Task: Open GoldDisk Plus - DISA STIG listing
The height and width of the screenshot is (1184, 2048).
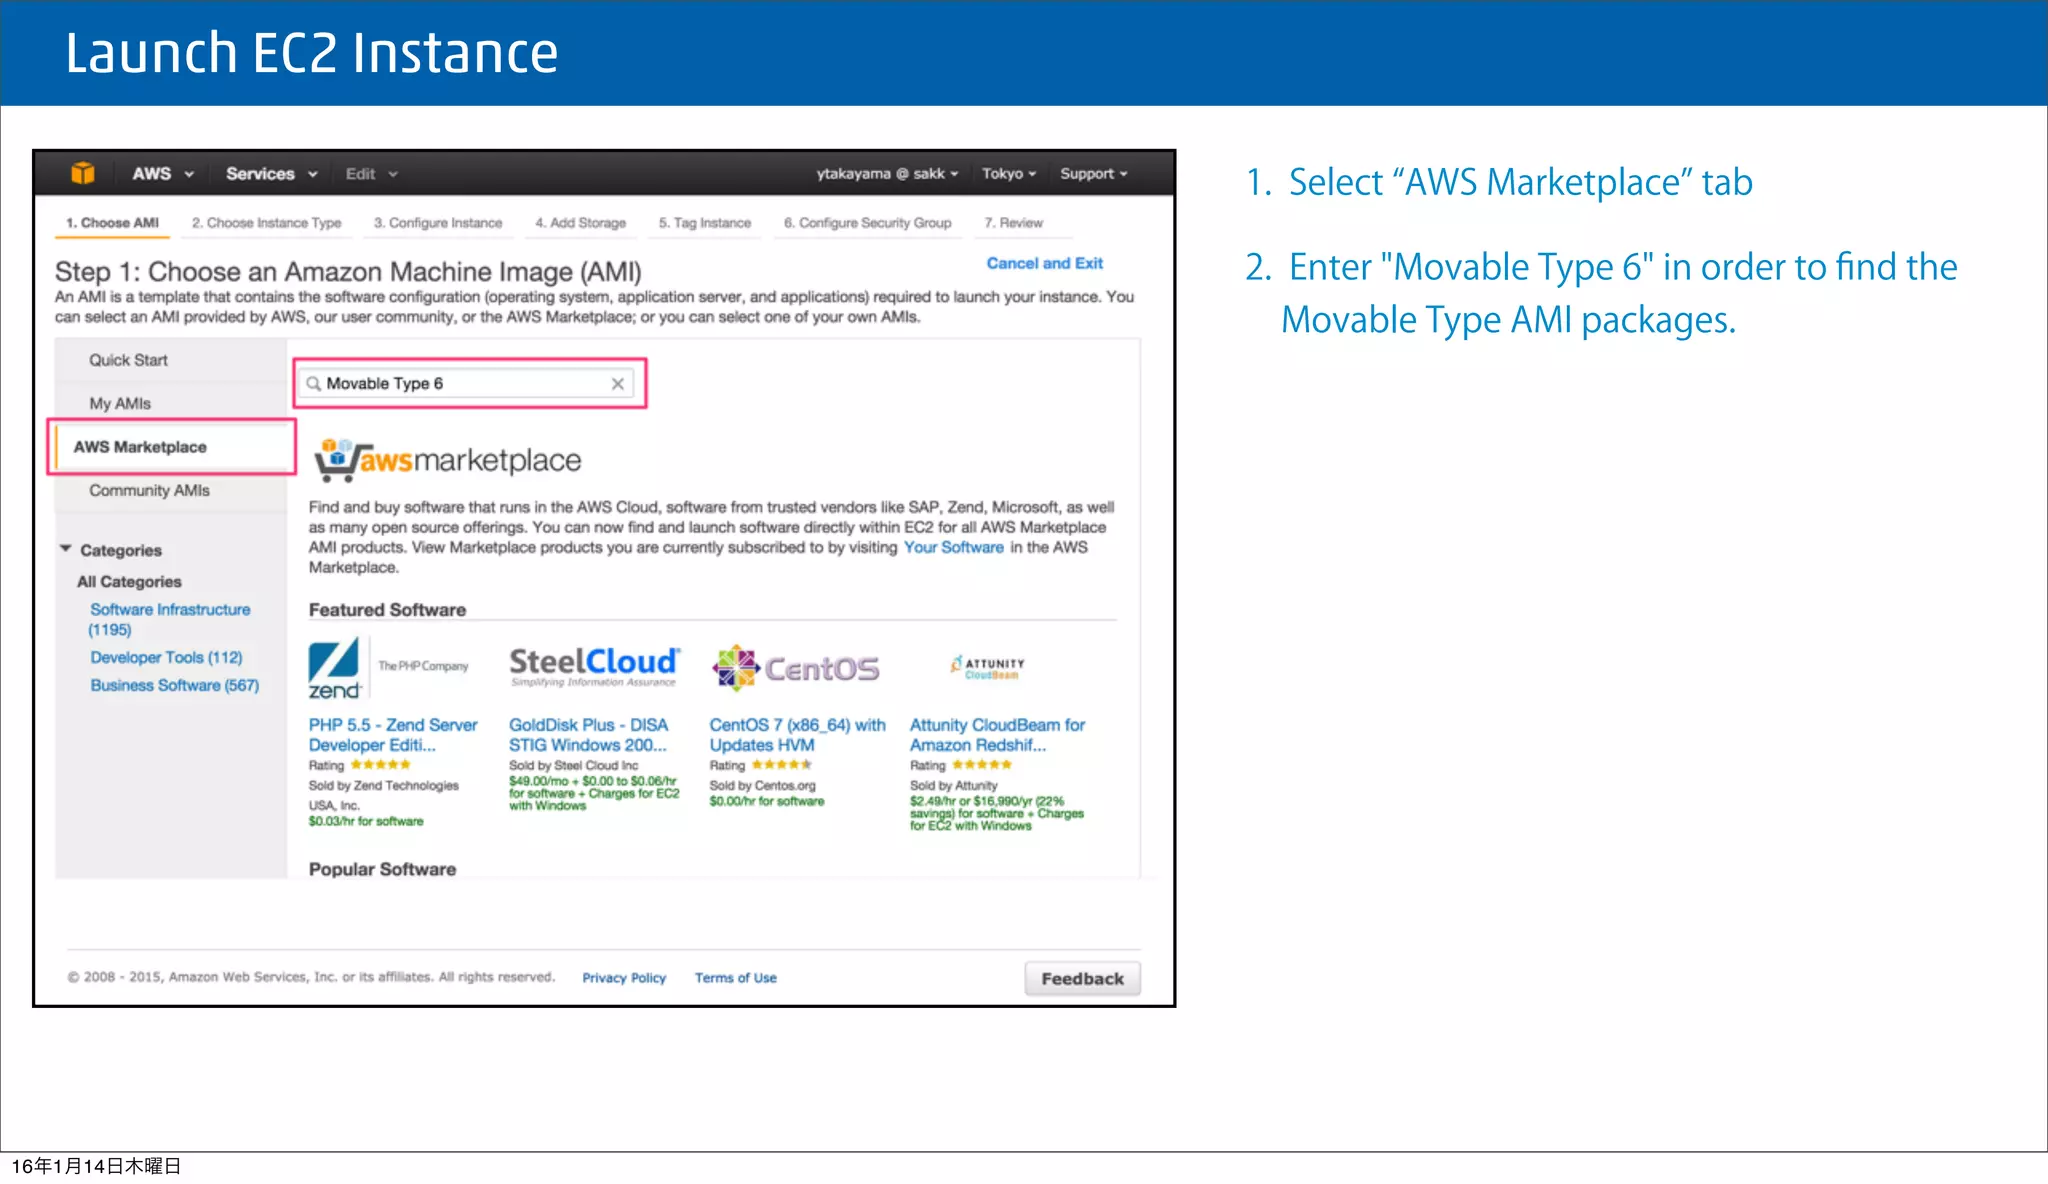Action: coord(588,735)
